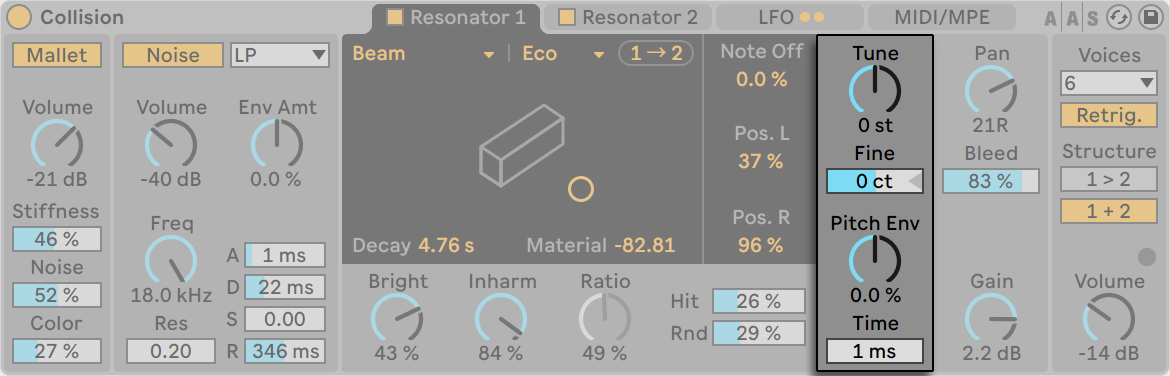Image resolution: width=1170 pixels, height=376 pixels.
Task: Click the Bleed 83 % slider
Action: click(991, 181)
